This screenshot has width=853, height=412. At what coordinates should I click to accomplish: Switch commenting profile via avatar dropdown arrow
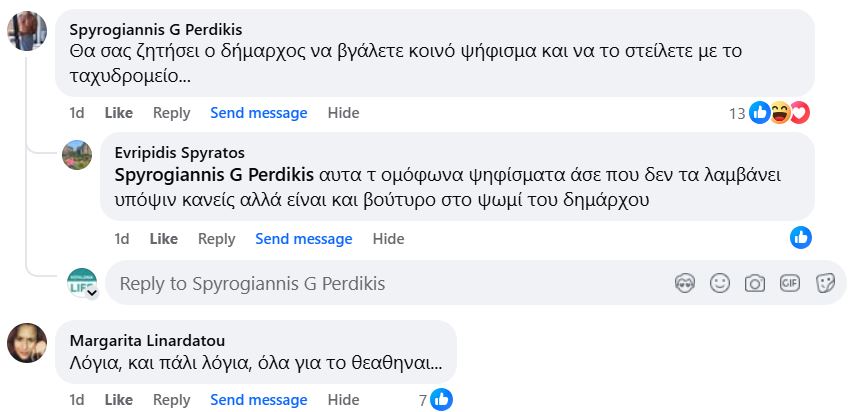[x=92, y=294]
